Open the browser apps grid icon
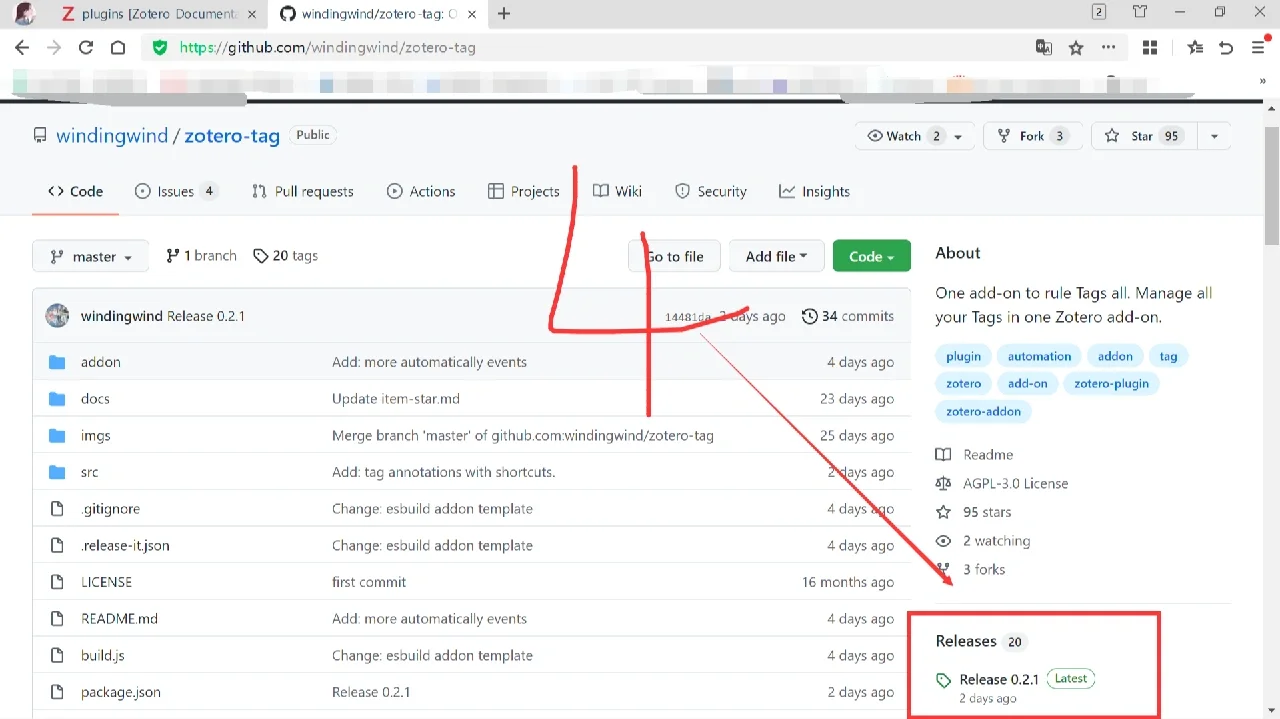1280x719 pixels. point(1150,47)
